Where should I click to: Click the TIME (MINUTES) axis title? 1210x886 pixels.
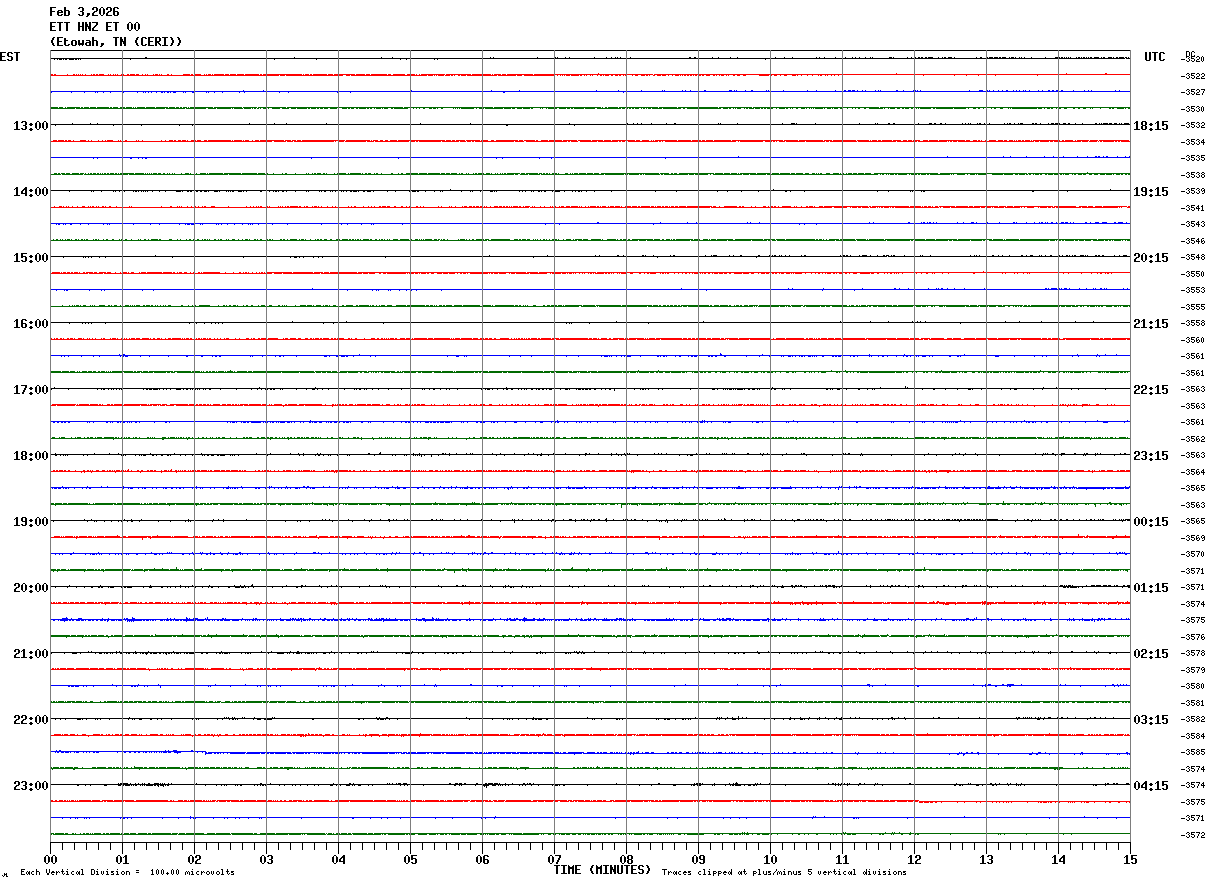click(x=602, y=870)
